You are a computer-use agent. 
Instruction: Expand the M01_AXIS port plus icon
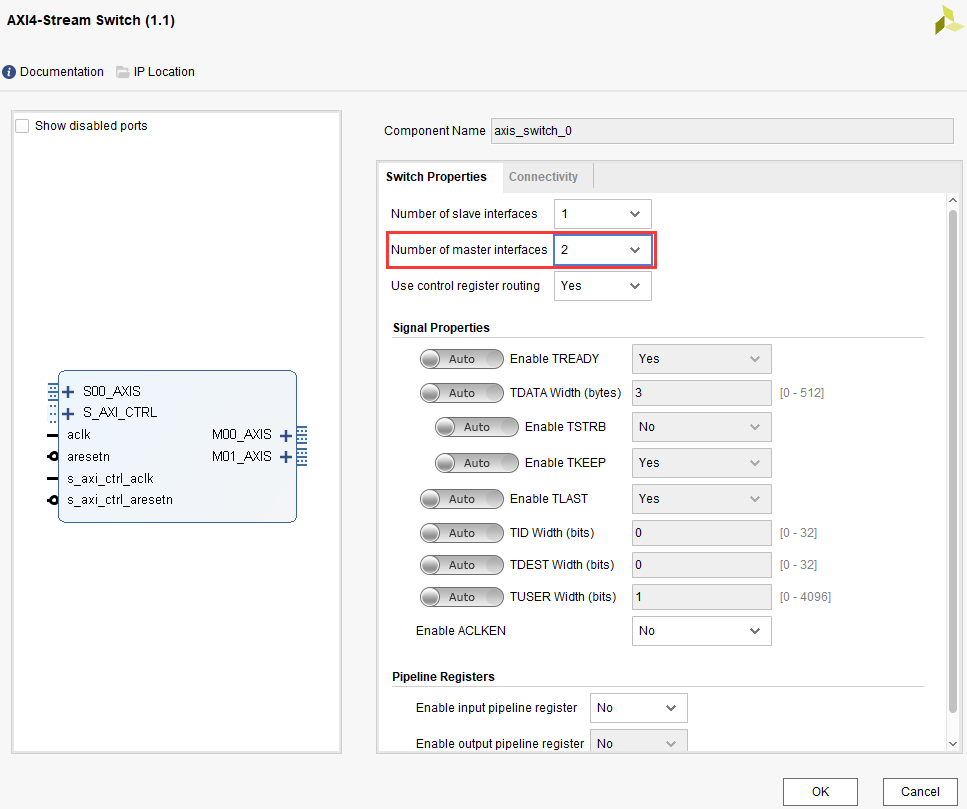point(286,457)
